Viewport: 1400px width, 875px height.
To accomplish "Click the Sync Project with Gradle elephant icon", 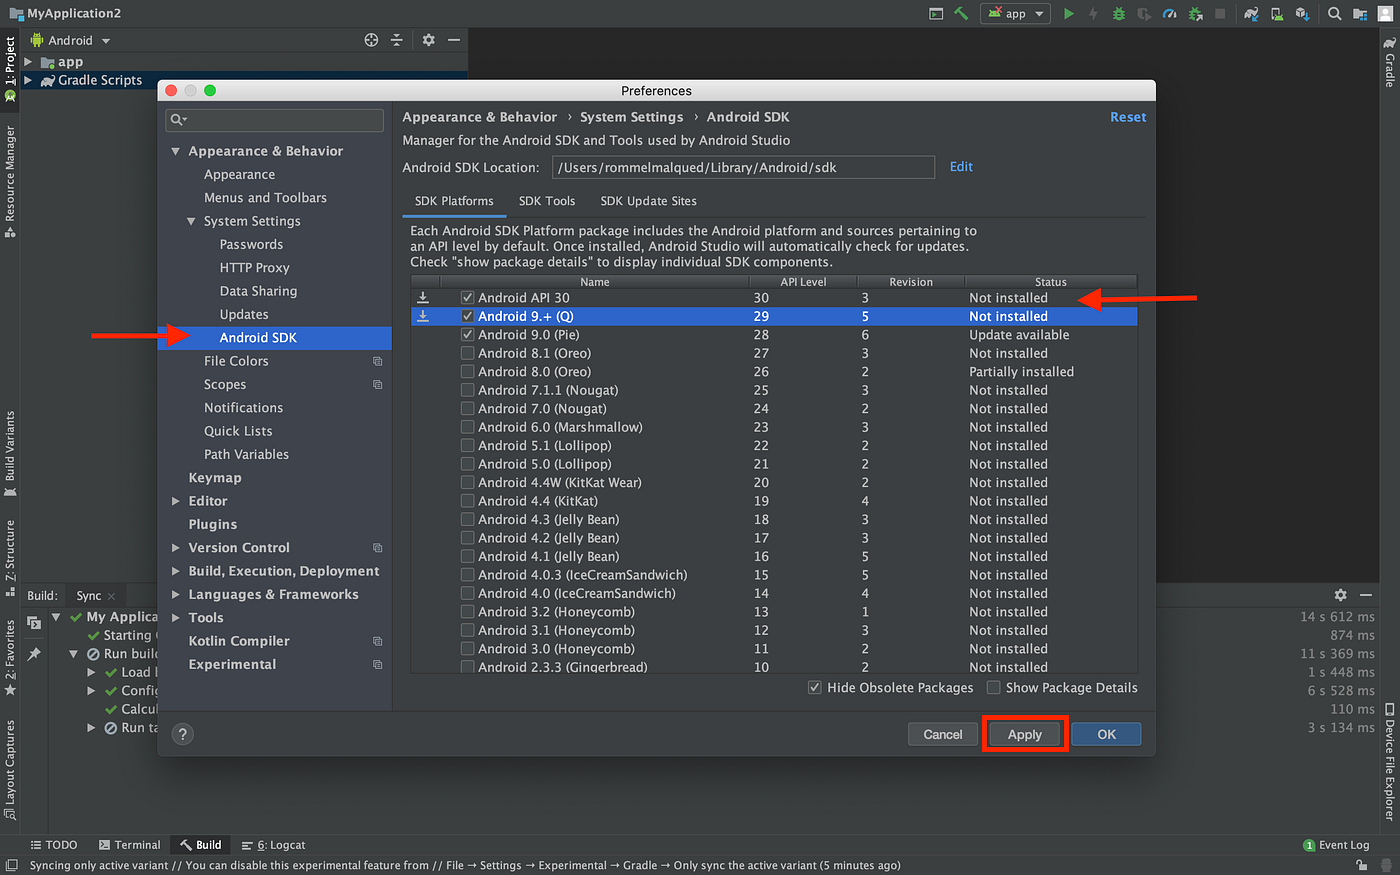I will pyautogui.click(x=1251, y=14).
